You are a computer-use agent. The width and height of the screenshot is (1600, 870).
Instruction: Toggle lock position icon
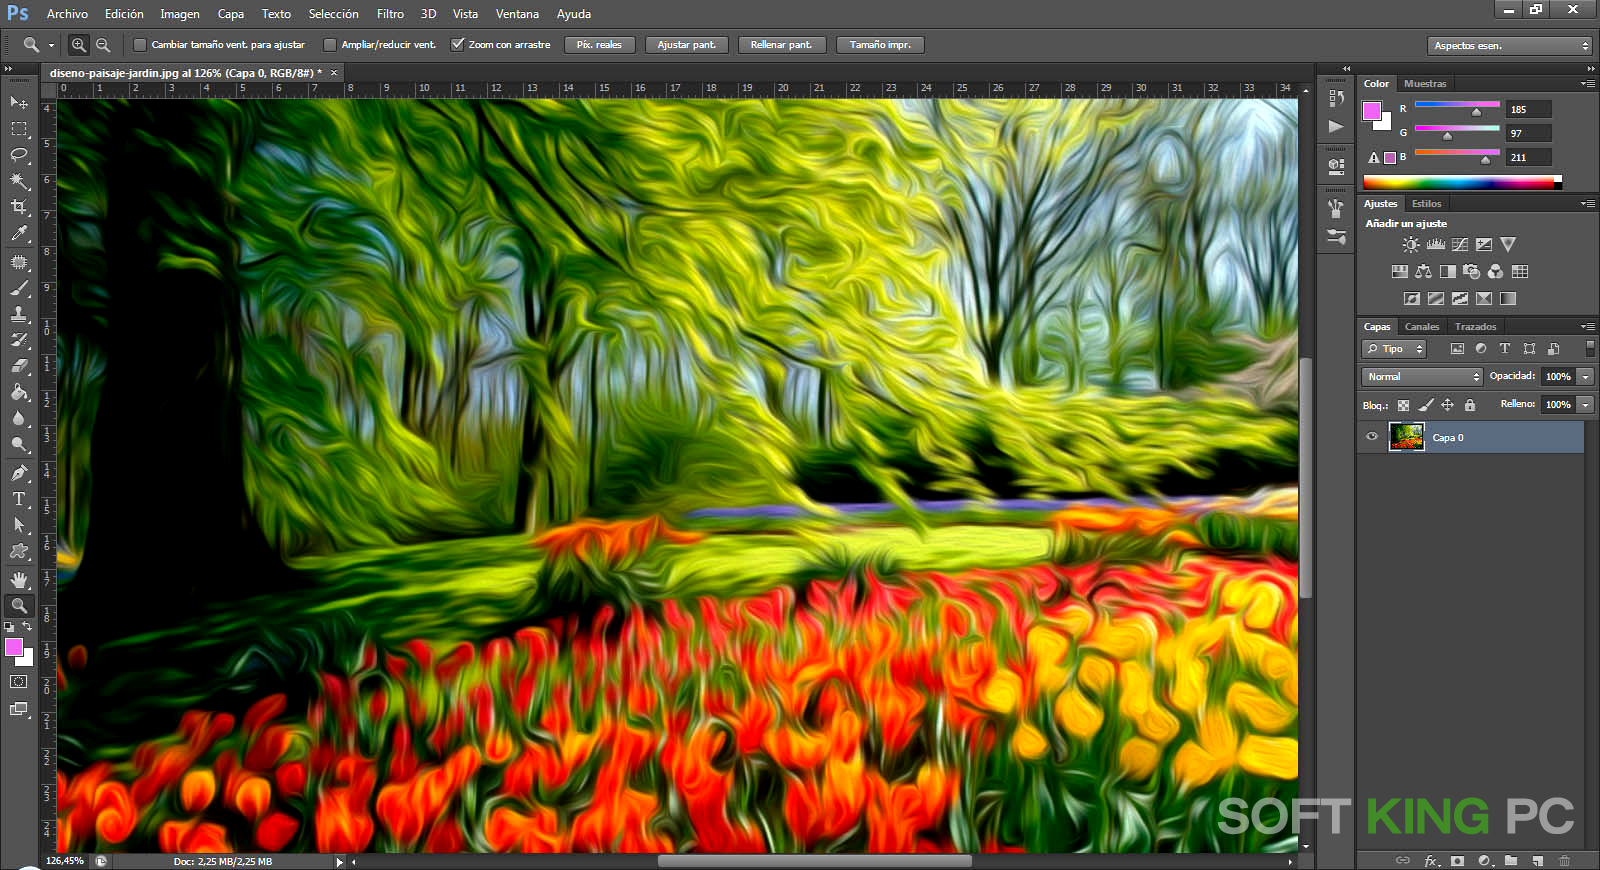(x=1448, y=405)
